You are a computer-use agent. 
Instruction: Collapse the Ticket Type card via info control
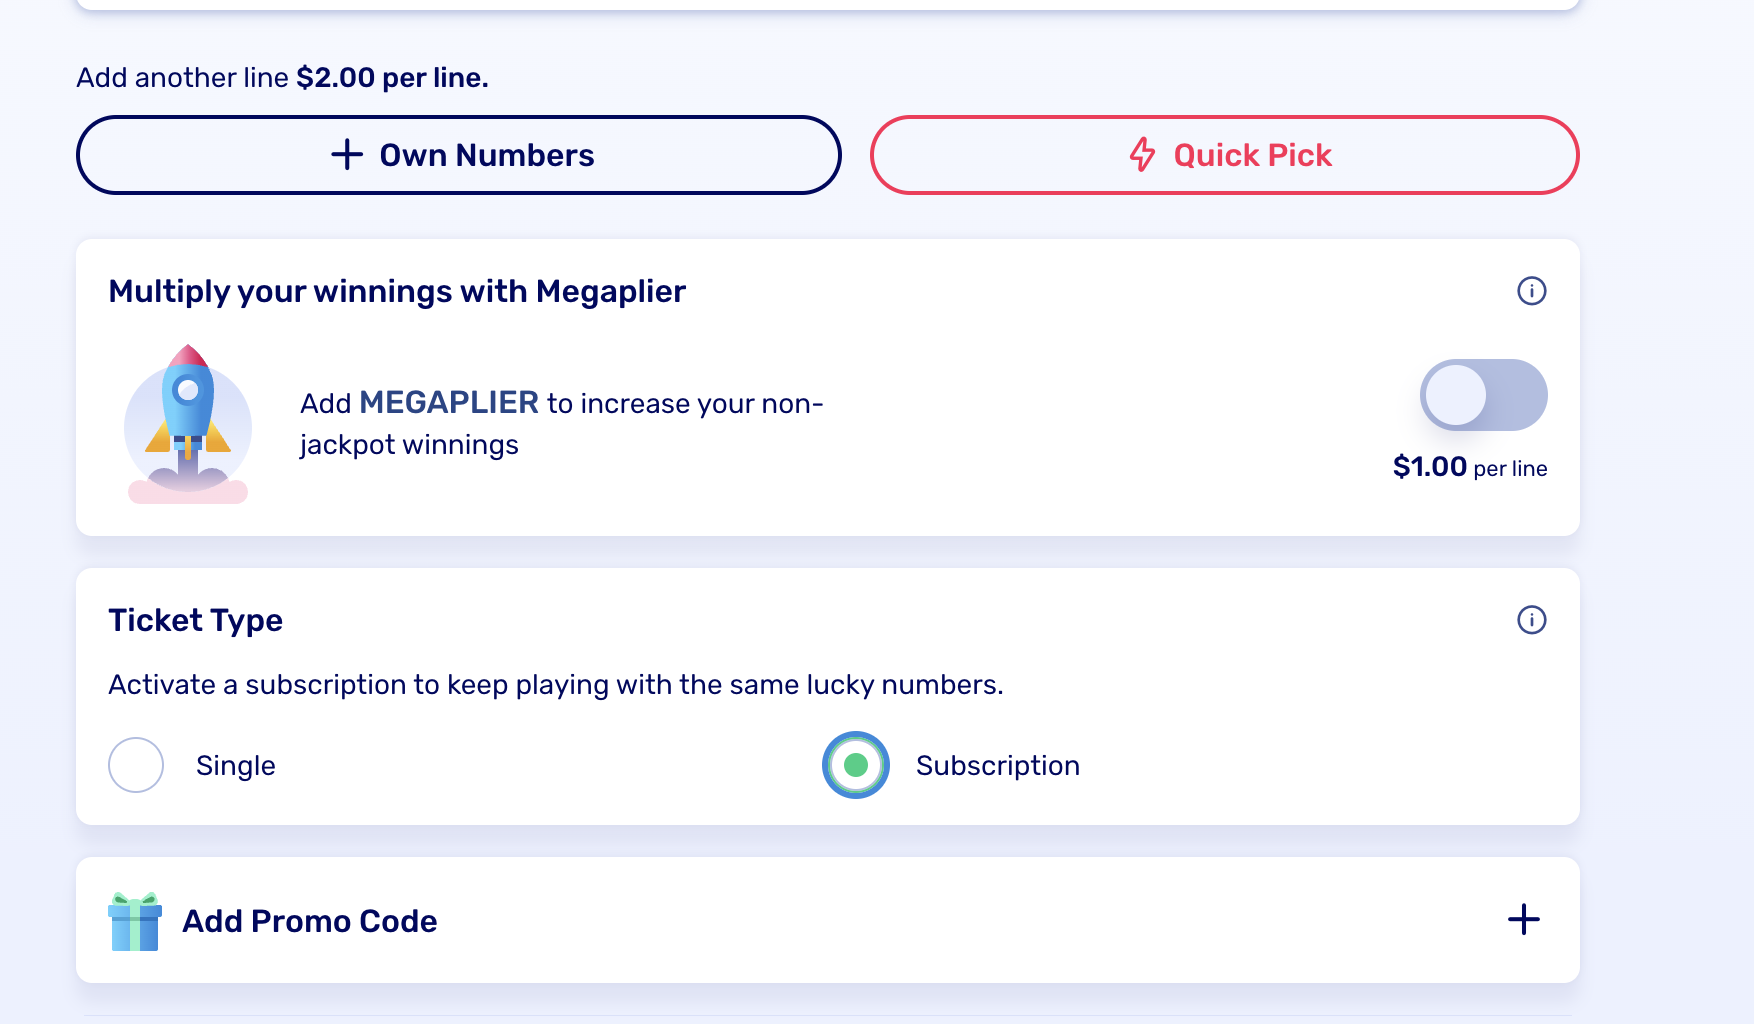coord(1530,620)
